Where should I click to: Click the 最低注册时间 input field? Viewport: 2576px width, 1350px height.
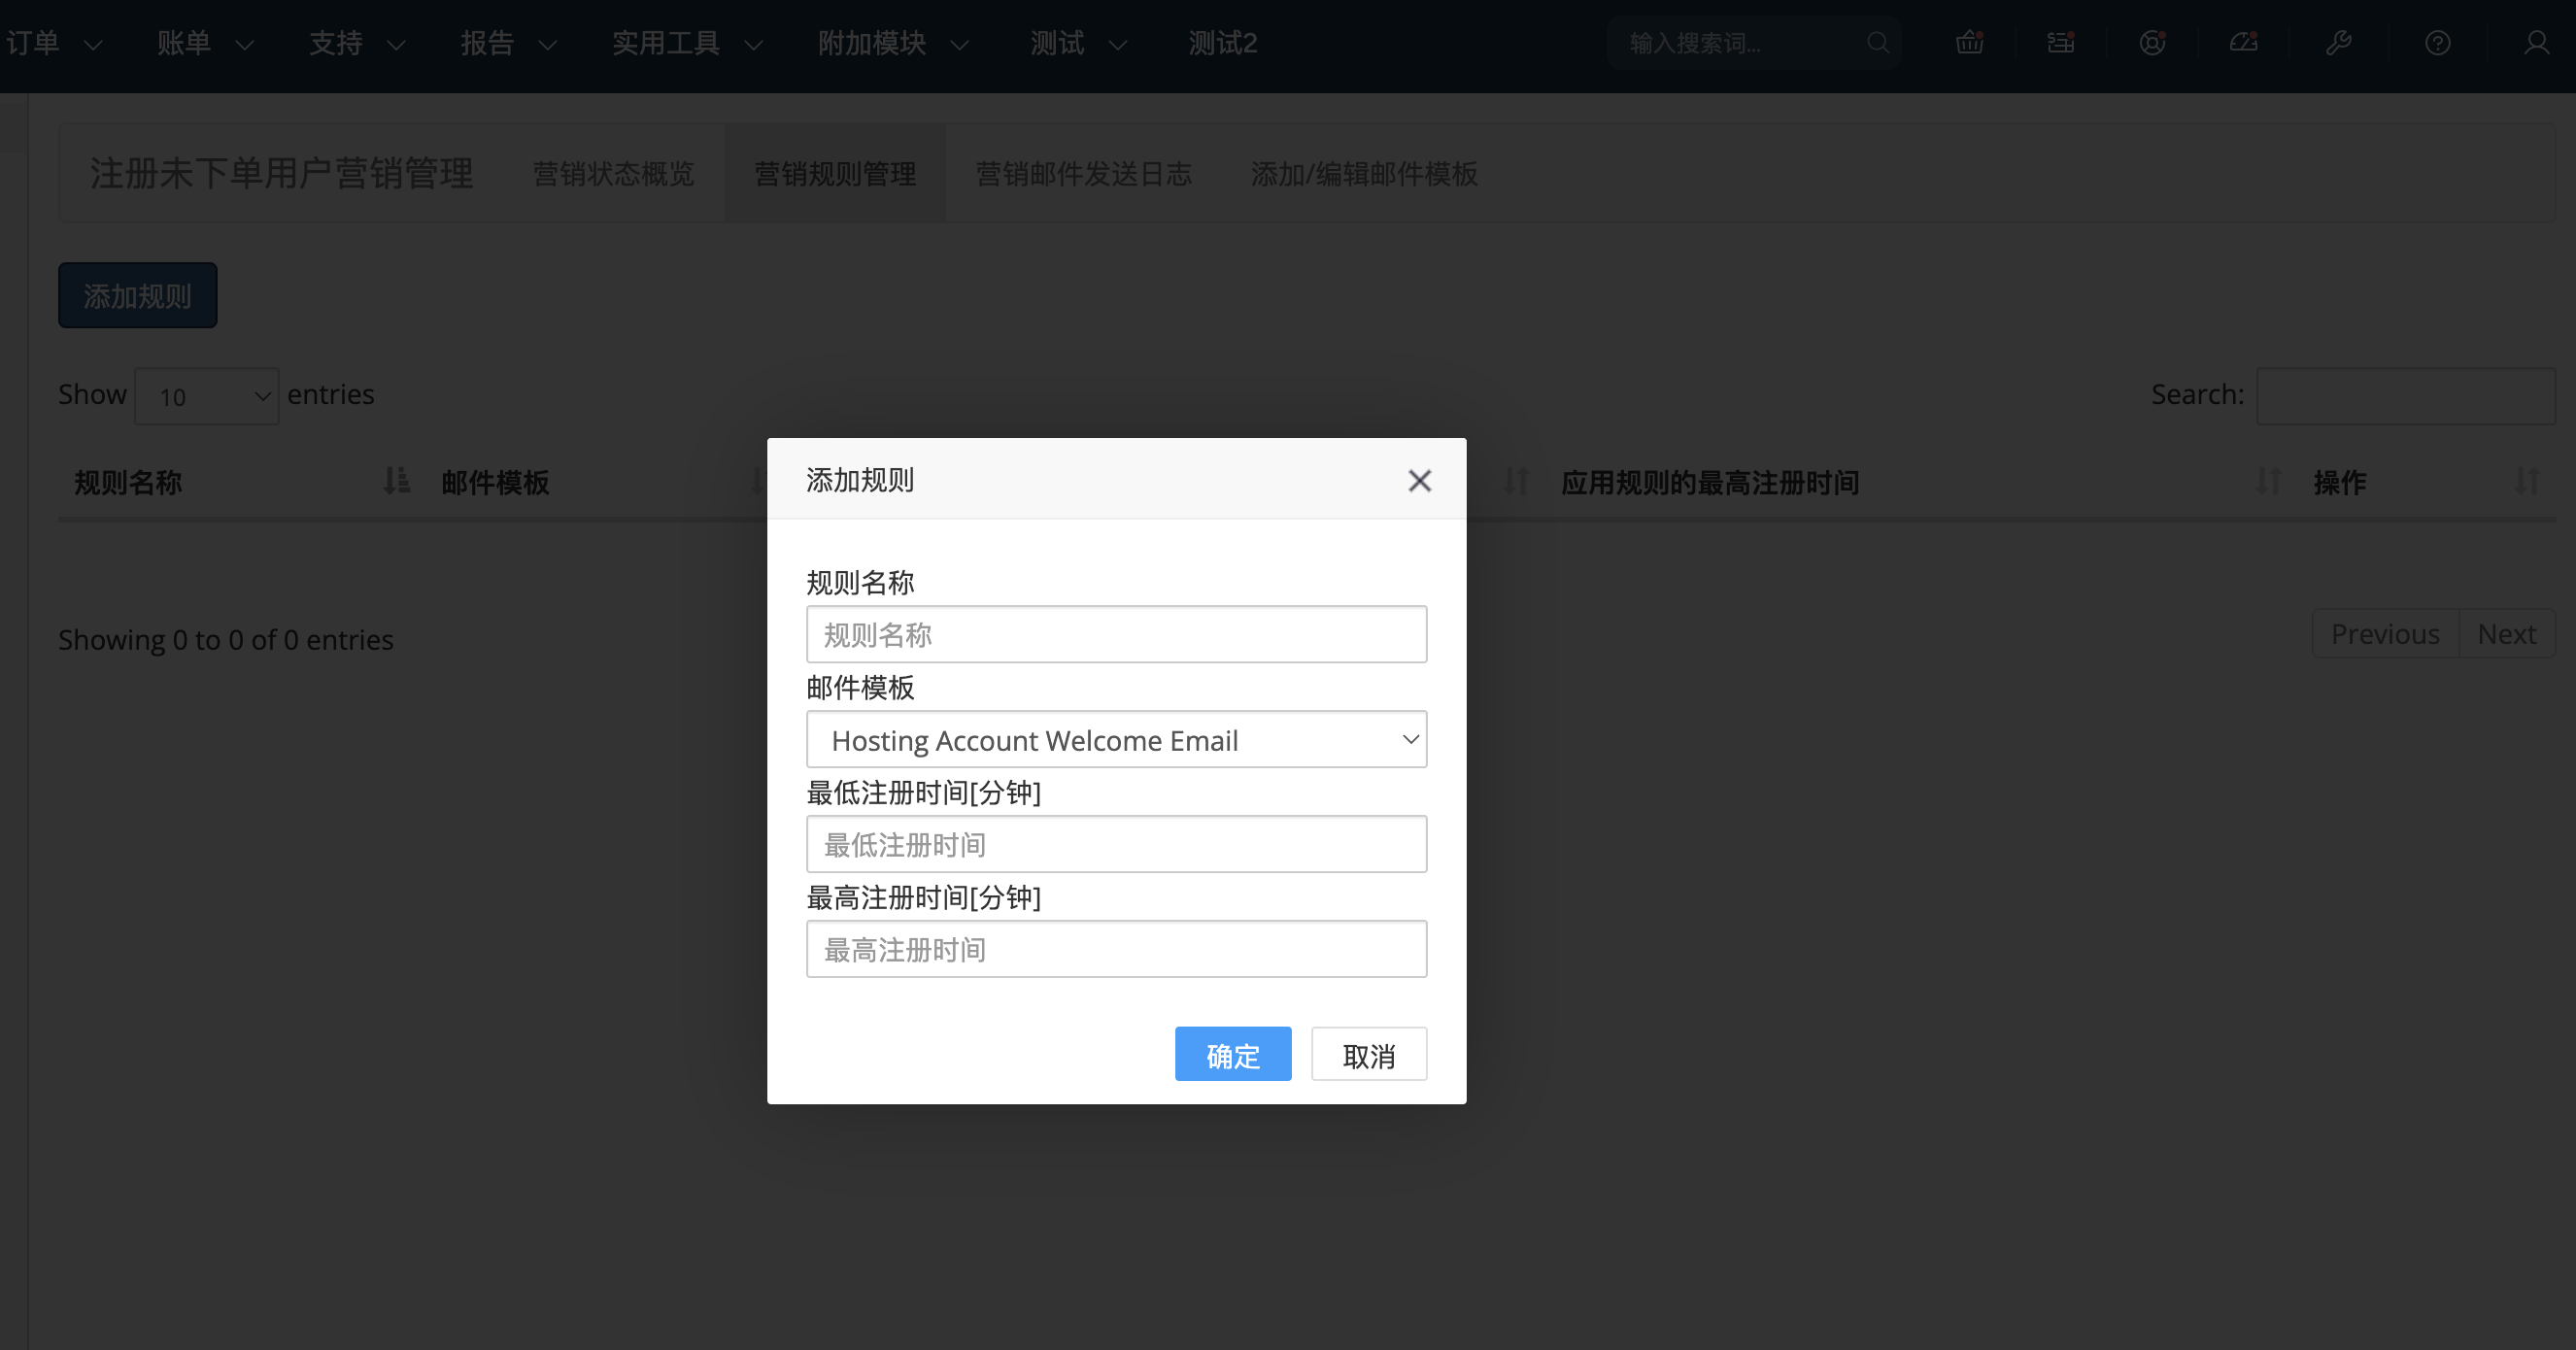1116,845
